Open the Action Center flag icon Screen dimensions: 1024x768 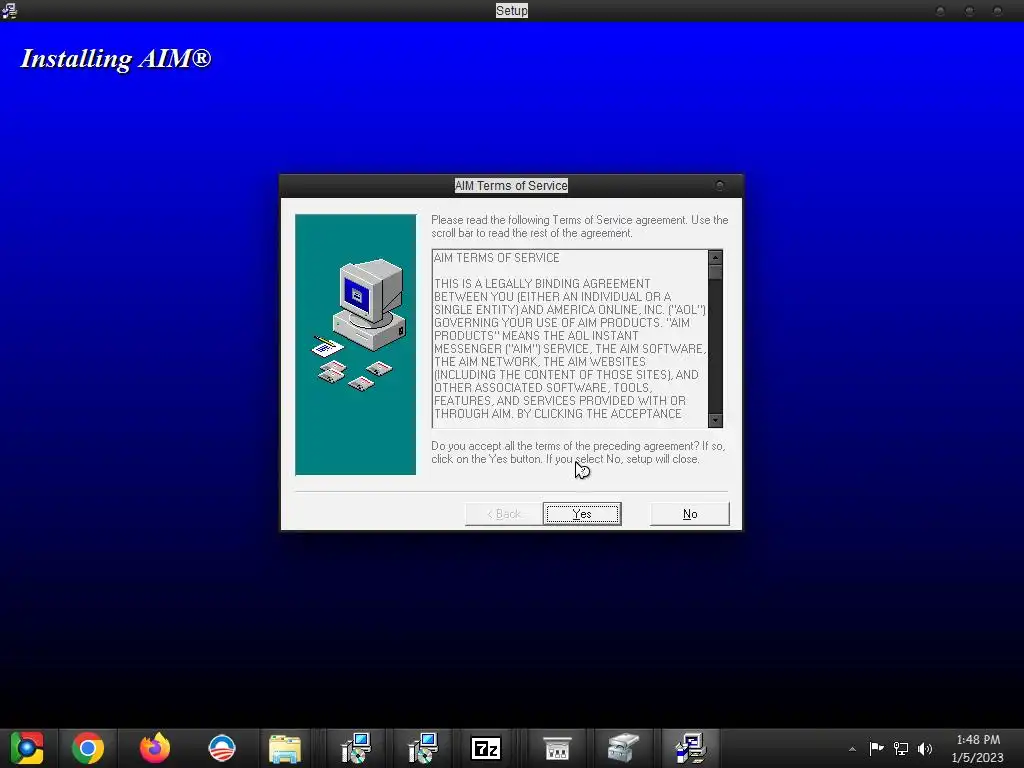876,748
